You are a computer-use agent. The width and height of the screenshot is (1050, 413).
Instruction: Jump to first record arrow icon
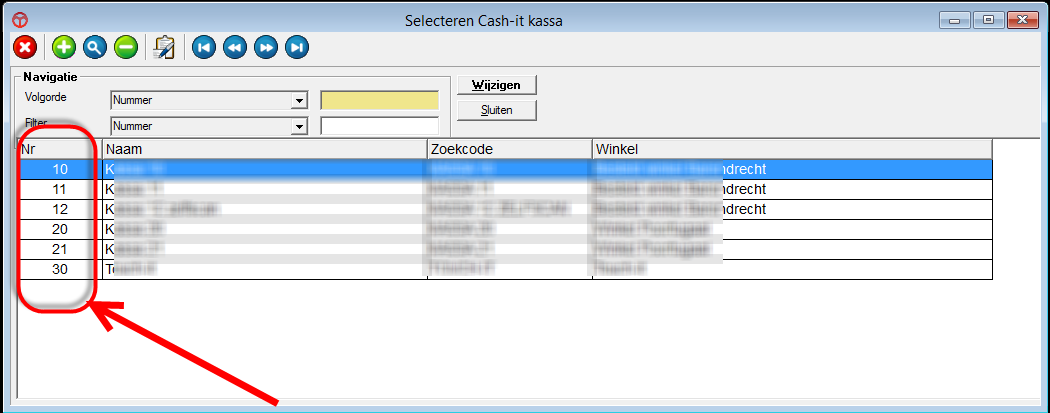204,48
